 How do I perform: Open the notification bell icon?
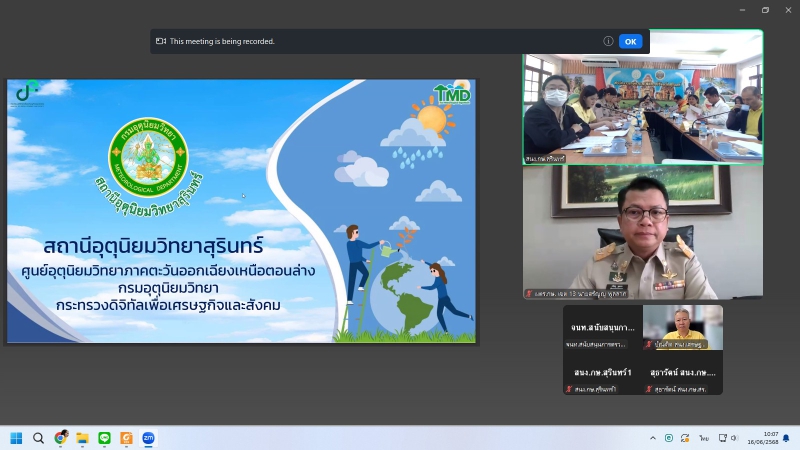pos(786,438)
